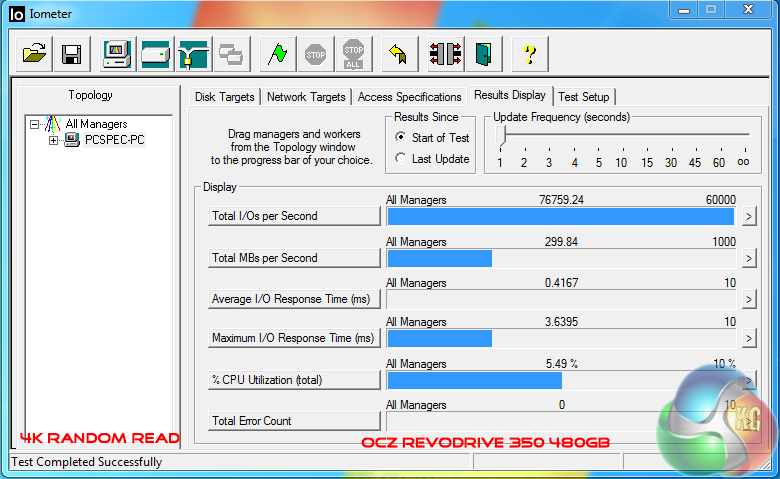Viewport: 780px width, 479px height.
Task: Open details arrow for Maximum I/O Response Time
Action: coord(749,338)
